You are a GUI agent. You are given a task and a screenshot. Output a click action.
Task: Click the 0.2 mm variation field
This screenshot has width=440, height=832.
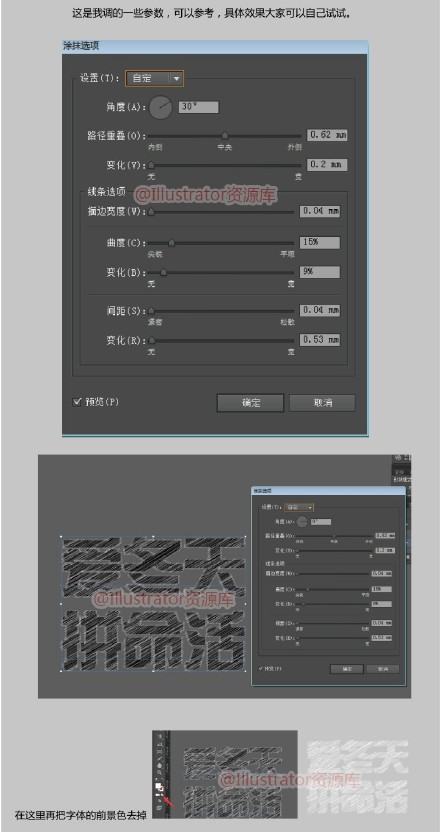327,164
